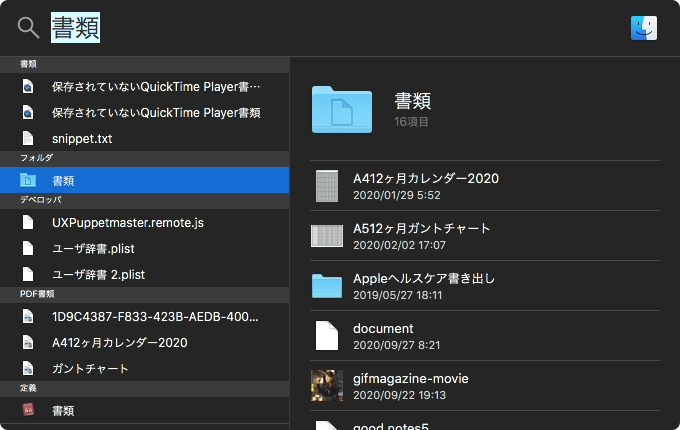The height and width of the screenshot is (430, 680).
Task: Click the QuickTime icon of the untruncated 保存されていないQuickTime Player書類 row
Action: click(28, 113)
